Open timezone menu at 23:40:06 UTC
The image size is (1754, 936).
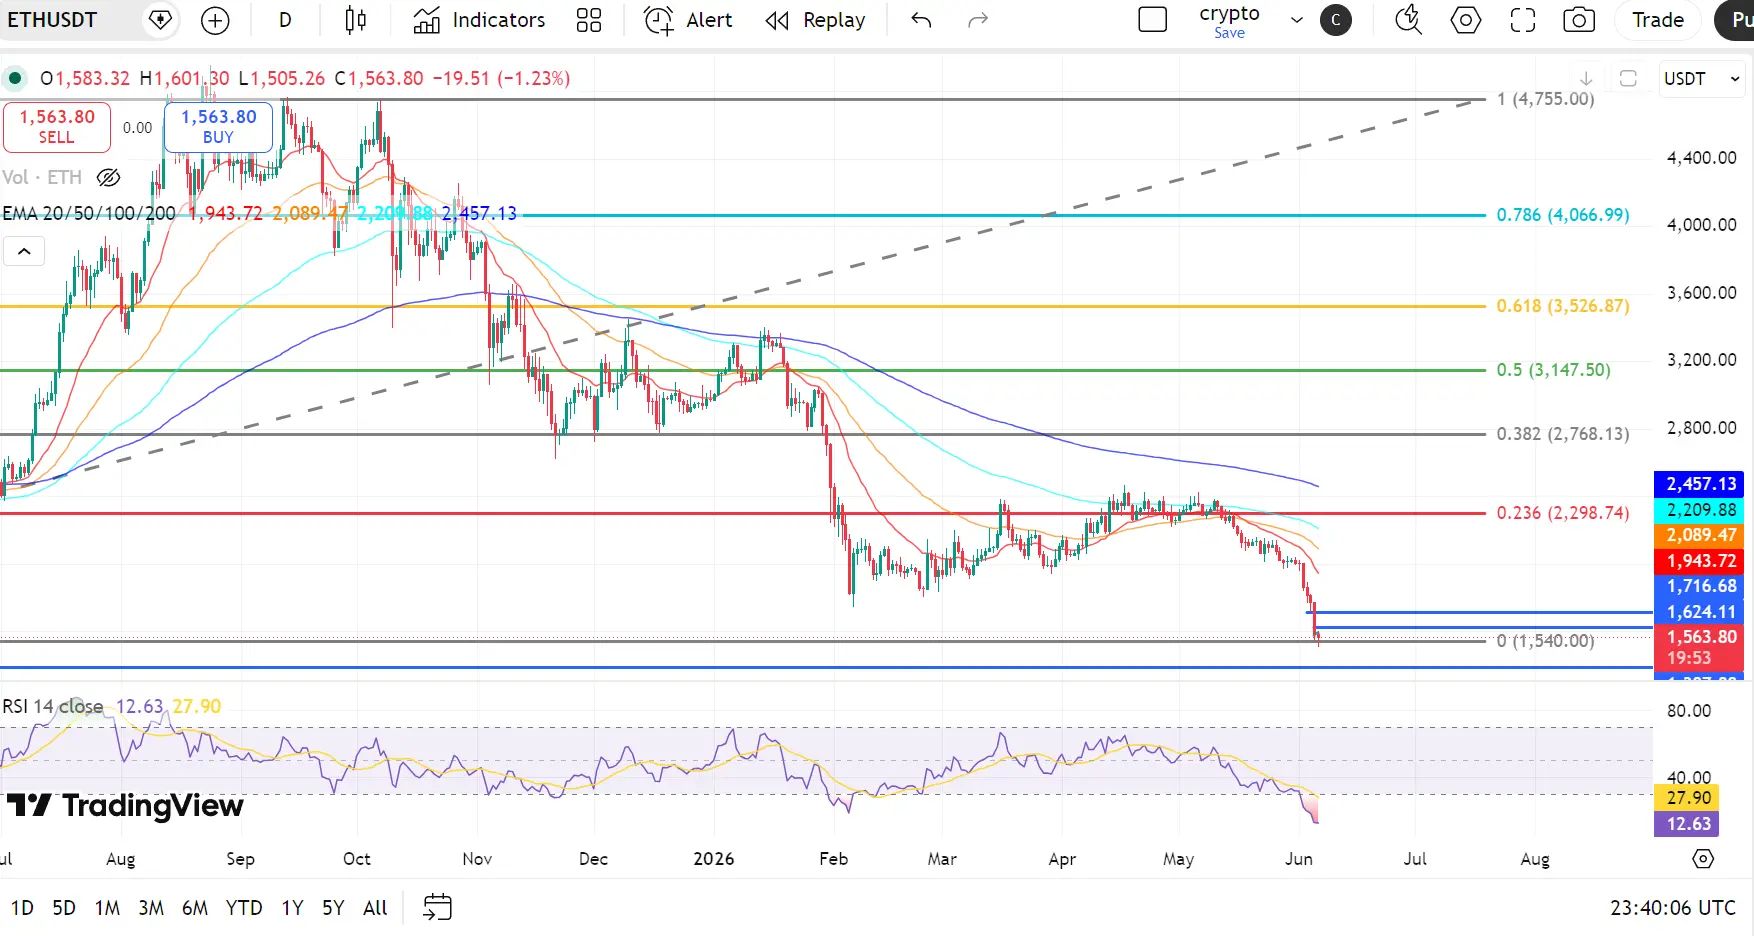pyautogui.click(x=1673, y=908)
